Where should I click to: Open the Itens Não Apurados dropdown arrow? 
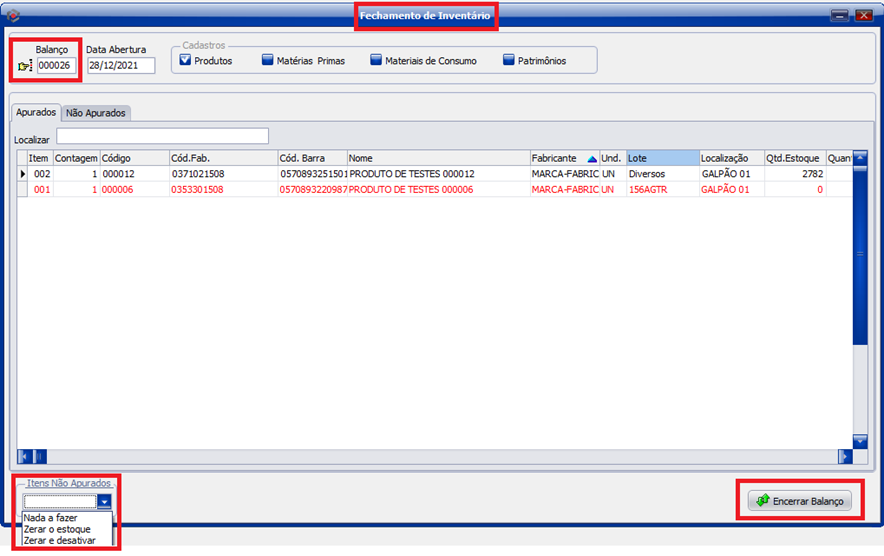(104, 502)
